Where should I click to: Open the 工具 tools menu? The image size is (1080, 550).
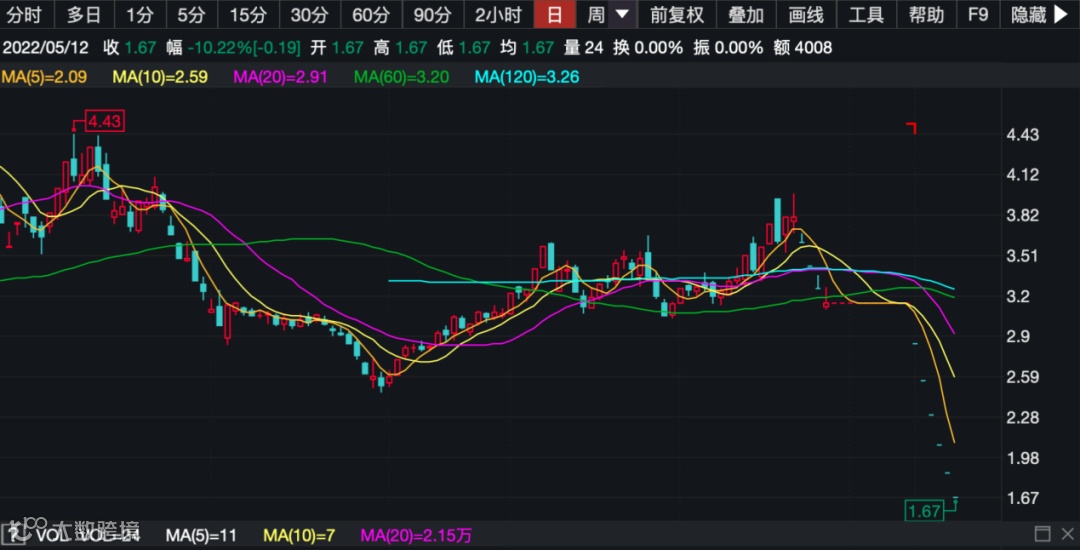[866, 14]
